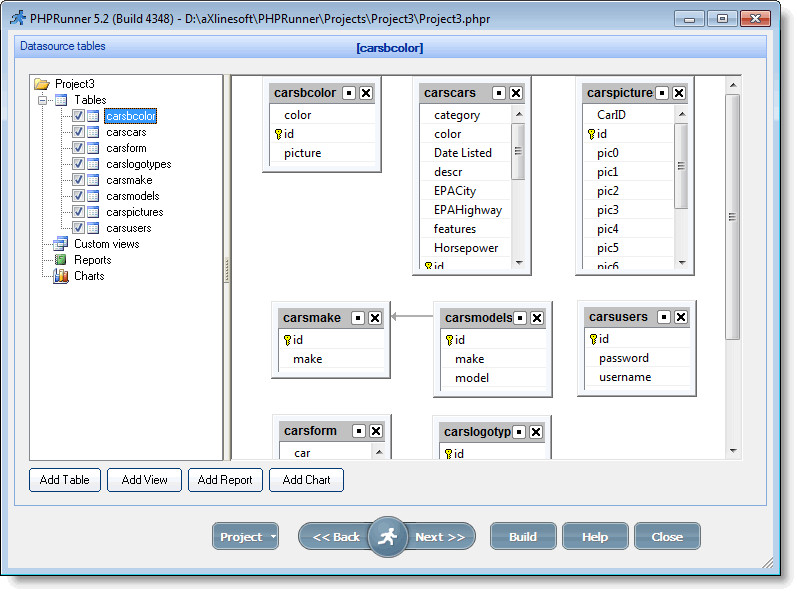Minimize the carsusers table box

[664, 317]
